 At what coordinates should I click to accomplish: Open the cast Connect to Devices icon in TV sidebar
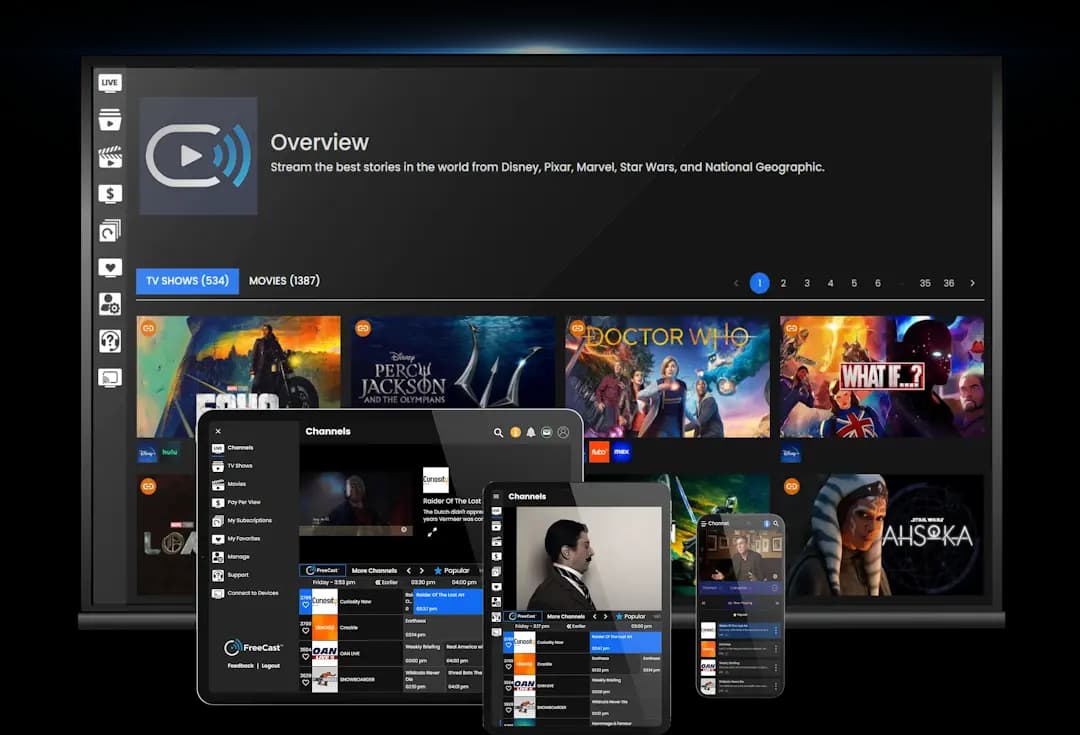click(110, 378)
